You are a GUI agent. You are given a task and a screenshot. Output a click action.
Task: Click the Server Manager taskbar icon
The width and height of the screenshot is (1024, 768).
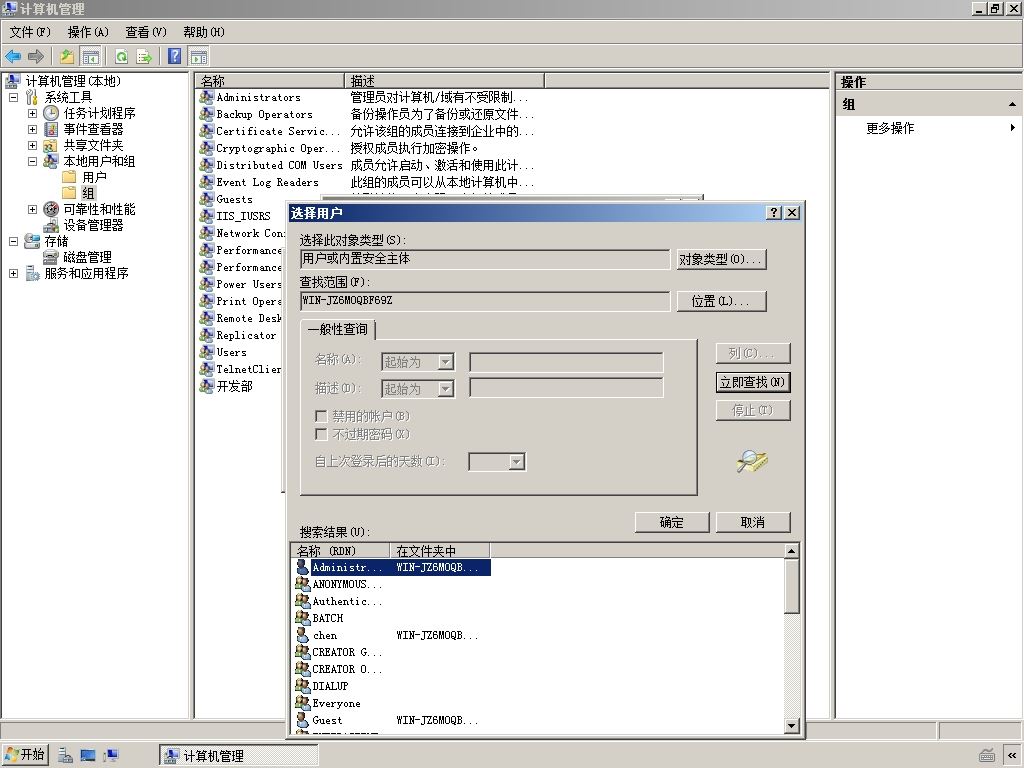coord(65,756)
